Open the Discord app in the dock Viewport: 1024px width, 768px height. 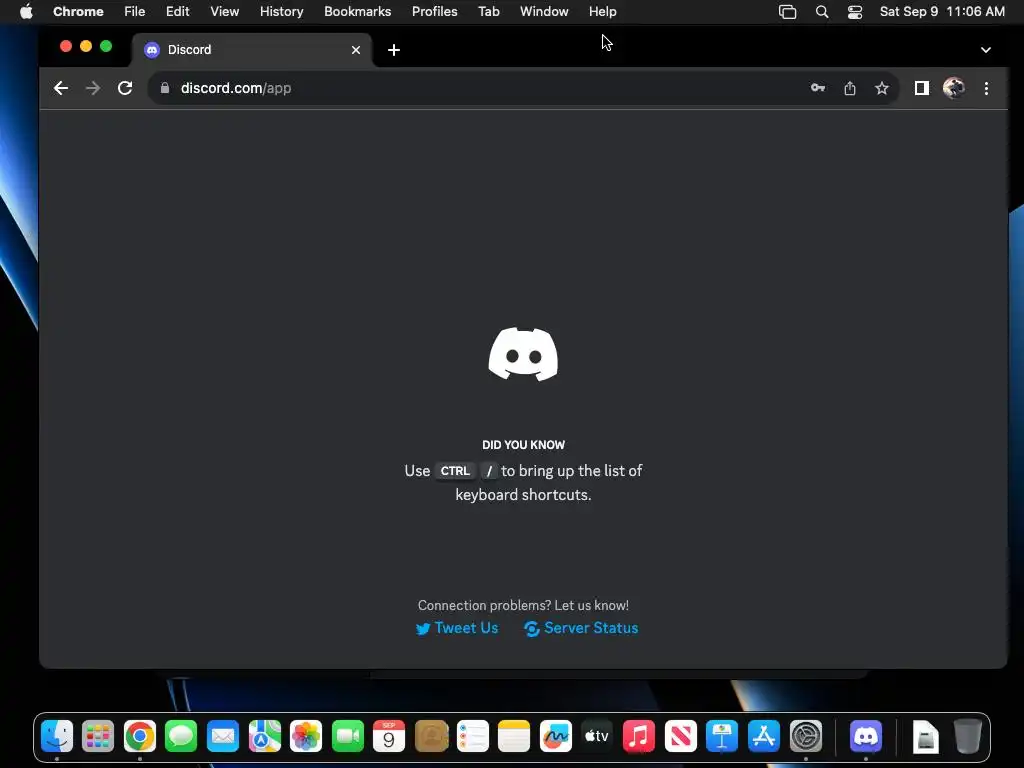coord(866,737)
